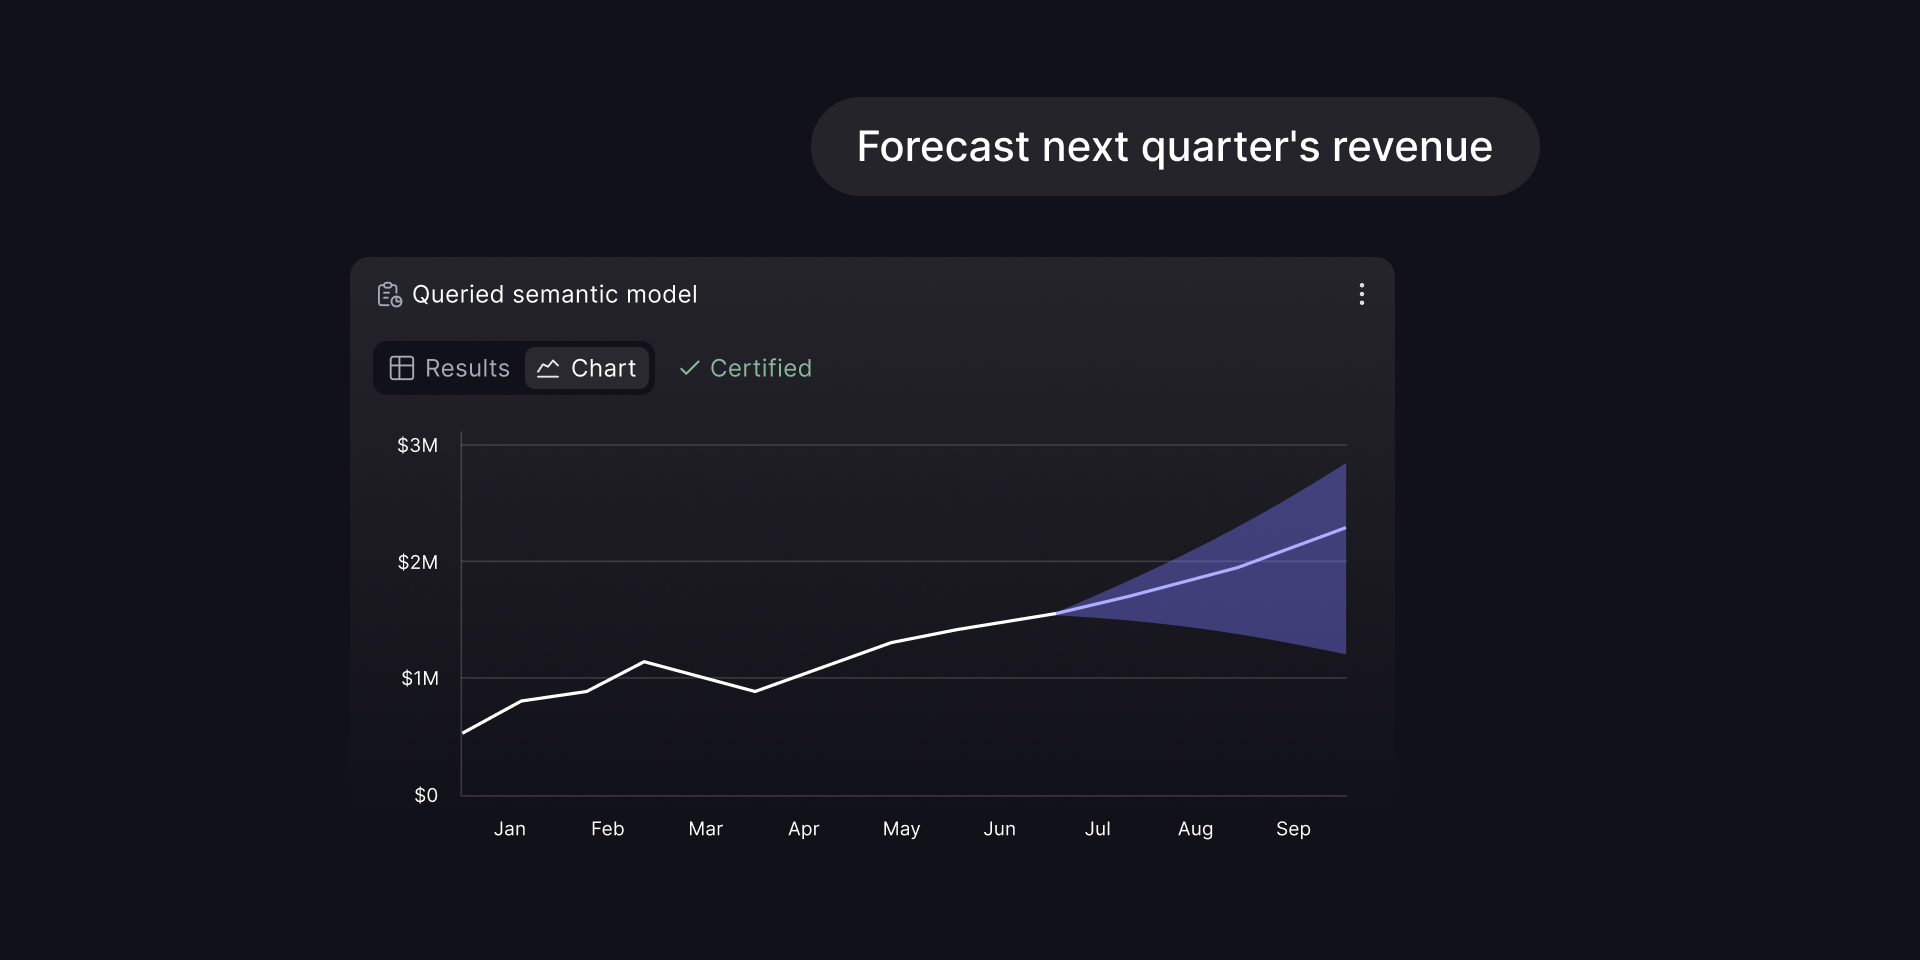
Task: Open the three-dot more options menu
Action: click(x=1361, y=294)
